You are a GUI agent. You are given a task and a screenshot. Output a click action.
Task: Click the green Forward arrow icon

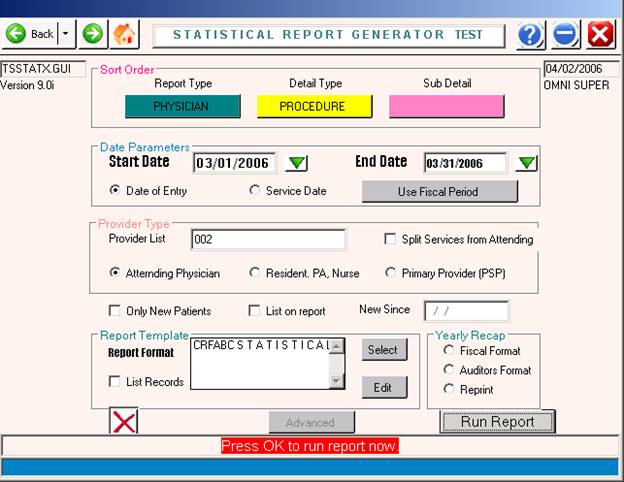92,34
